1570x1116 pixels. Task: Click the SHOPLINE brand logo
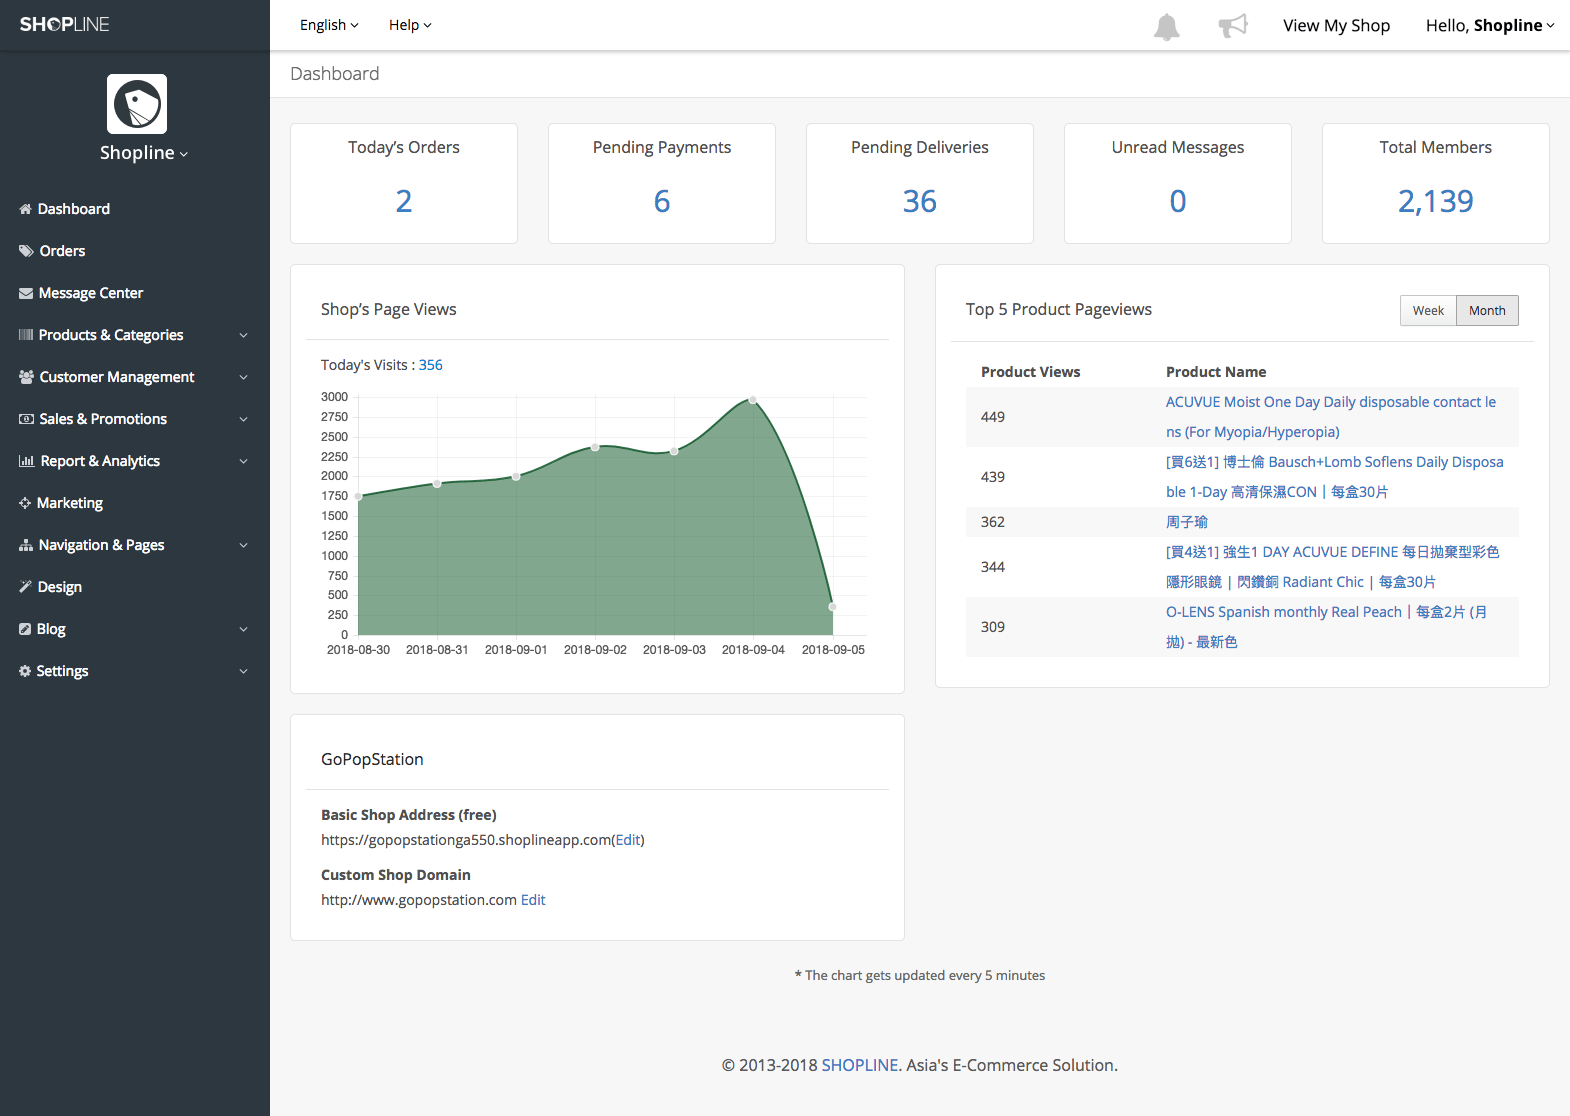pos(65,24)
